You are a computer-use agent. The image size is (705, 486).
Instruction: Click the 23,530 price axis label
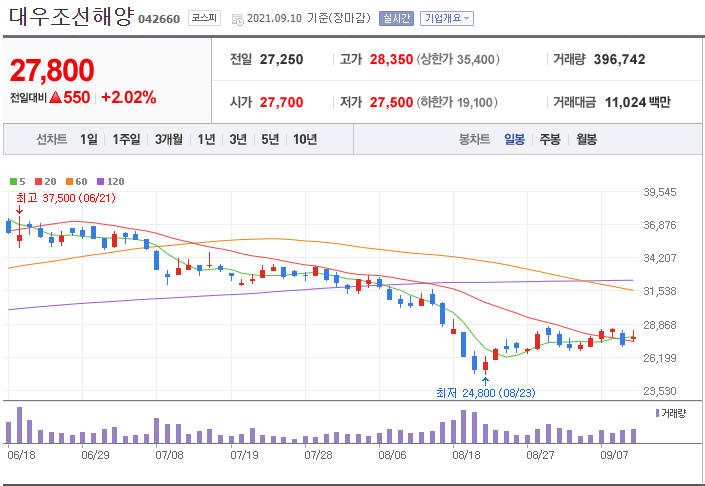660,391
